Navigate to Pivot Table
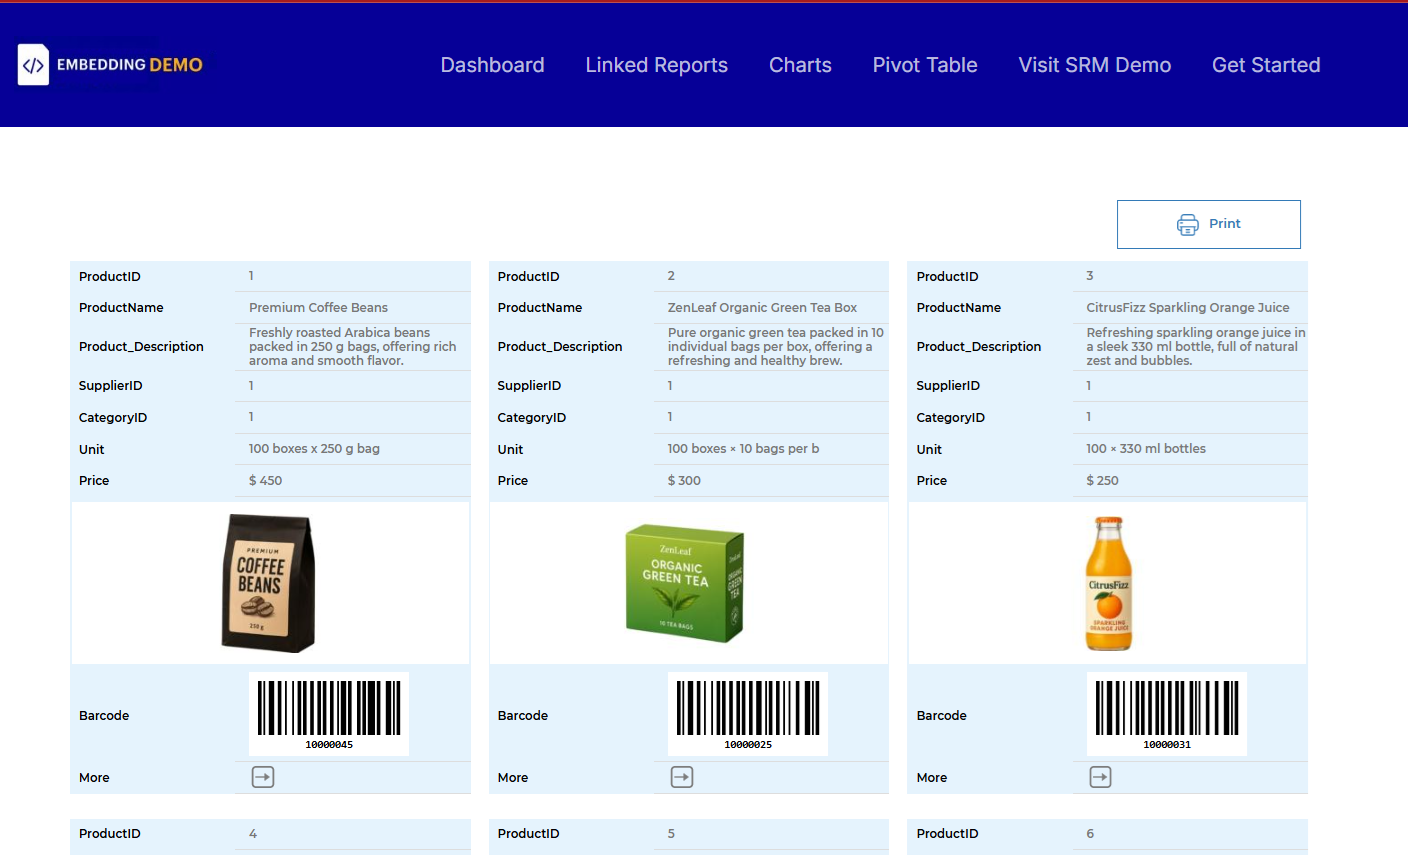Viewport: 1408px width, 855px height. 924,64
